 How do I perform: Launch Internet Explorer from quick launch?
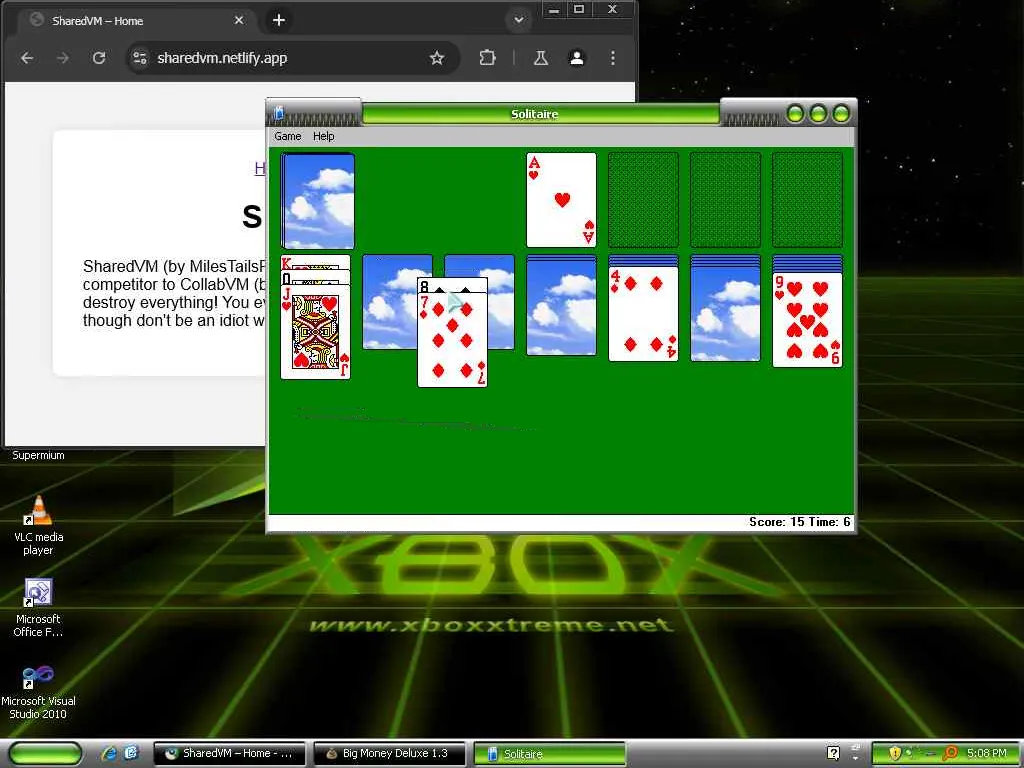109,754
